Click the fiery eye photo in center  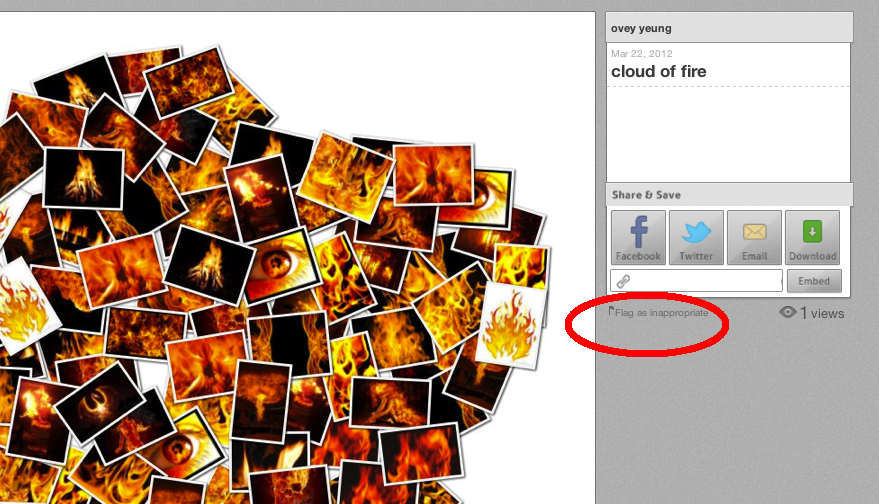280,265
